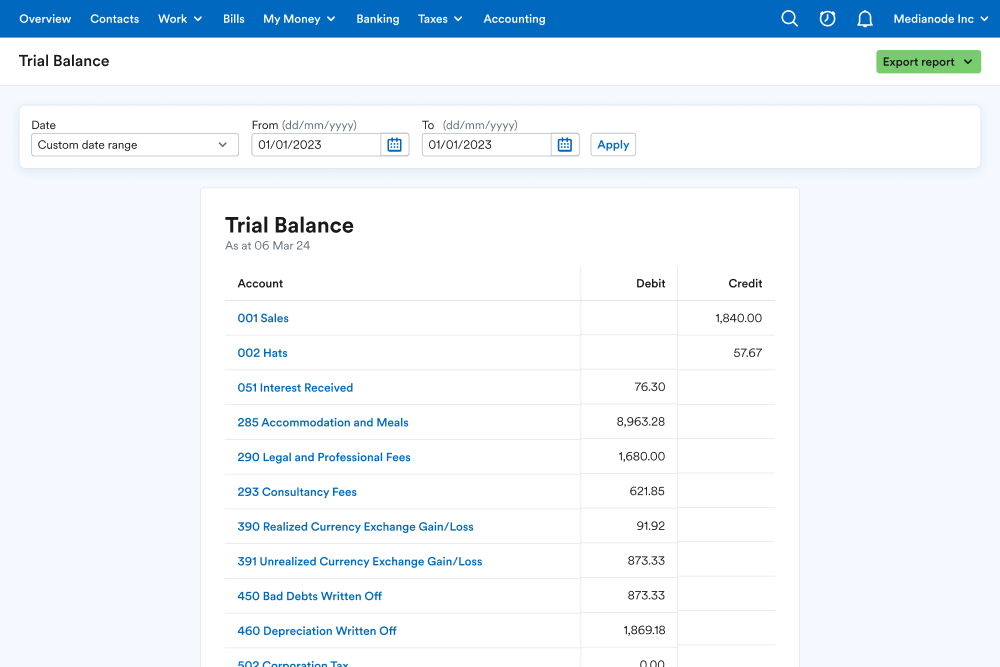Open the Bills section
1000x667 pixels.
(233, 19)
